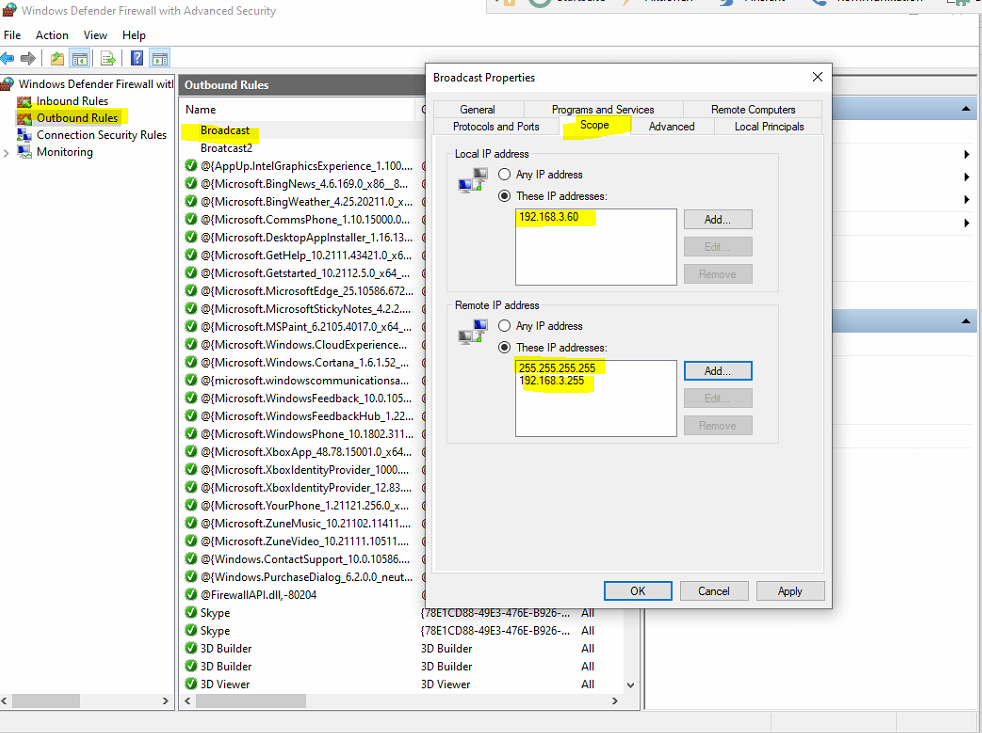Select the remote Any IP address radio
This screenshot has width=982, height=733.
point(504,326)
